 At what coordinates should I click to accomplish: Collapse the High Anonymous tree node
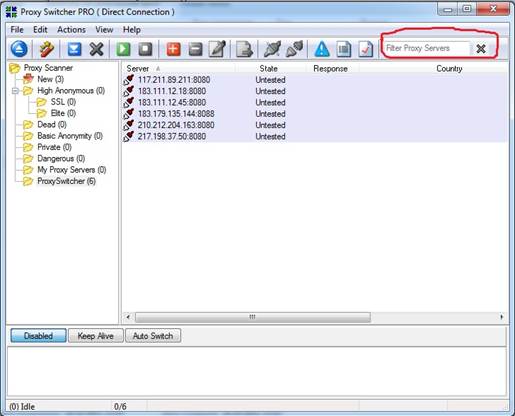pyautogui.click(x=15, y=91)
